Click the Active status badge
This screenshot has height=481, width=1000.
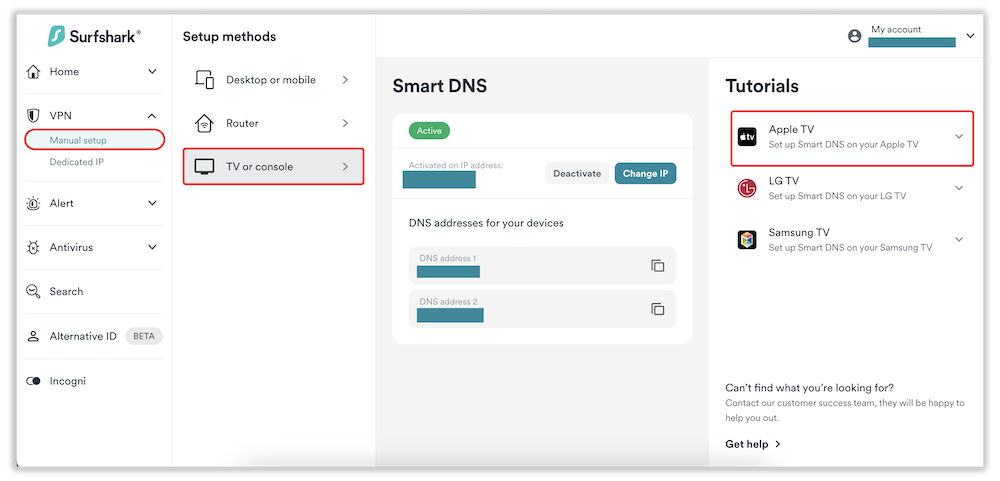[x=429, y=130]
